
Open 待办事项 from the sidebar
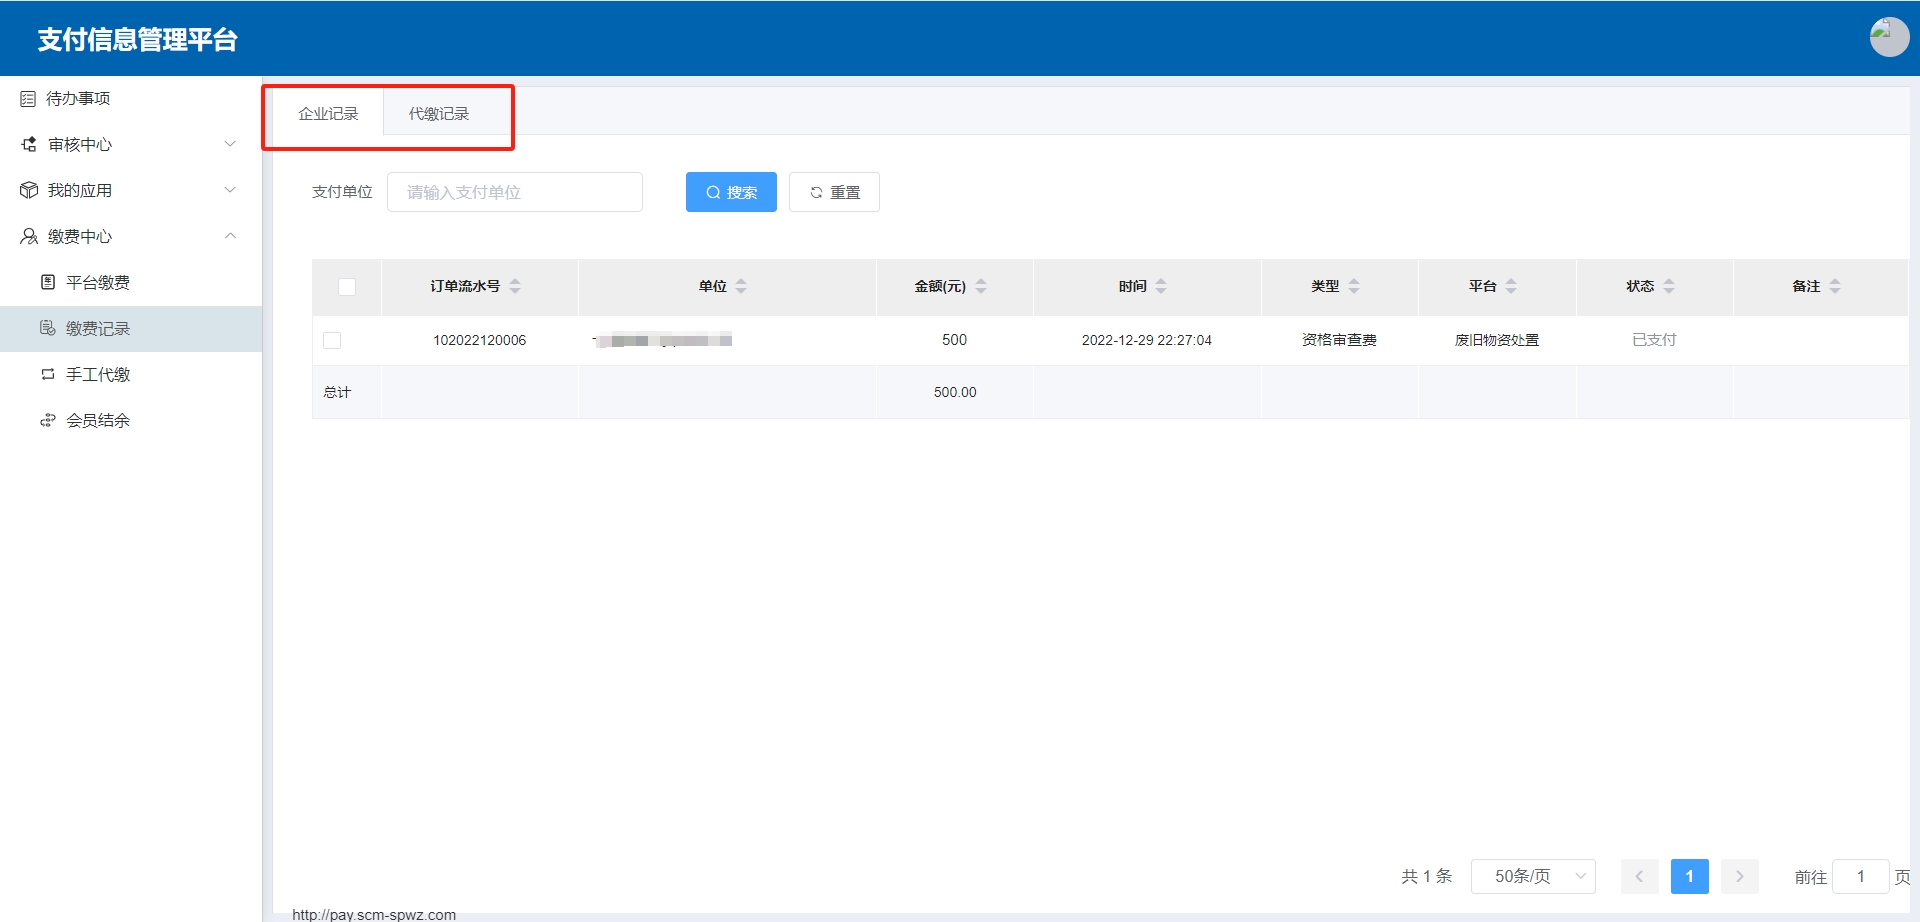tap(78, 98)
